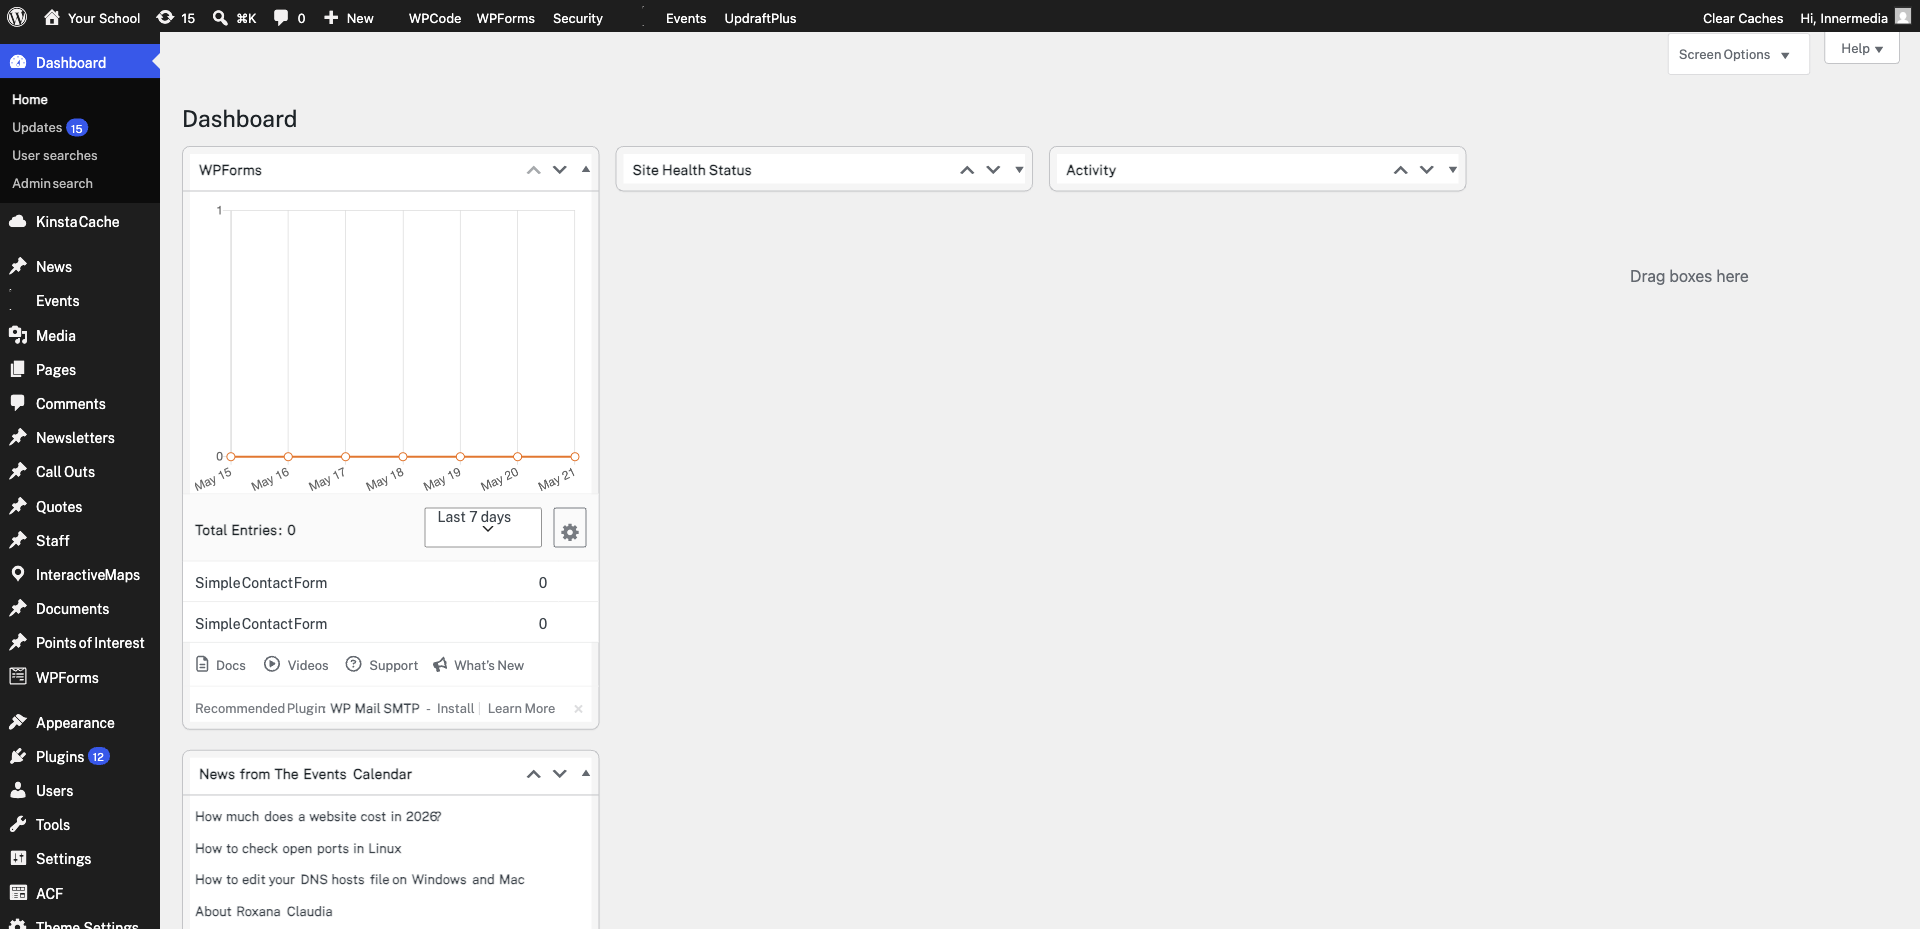
Task: Open the Security admin bar menu
Action: pos(578,18)
